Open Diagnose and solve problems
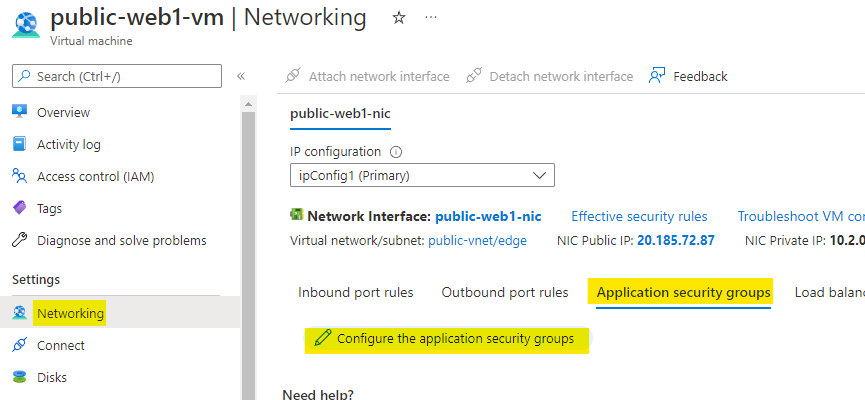This screenshot has height=400, width=865. (x=121, y=241)
